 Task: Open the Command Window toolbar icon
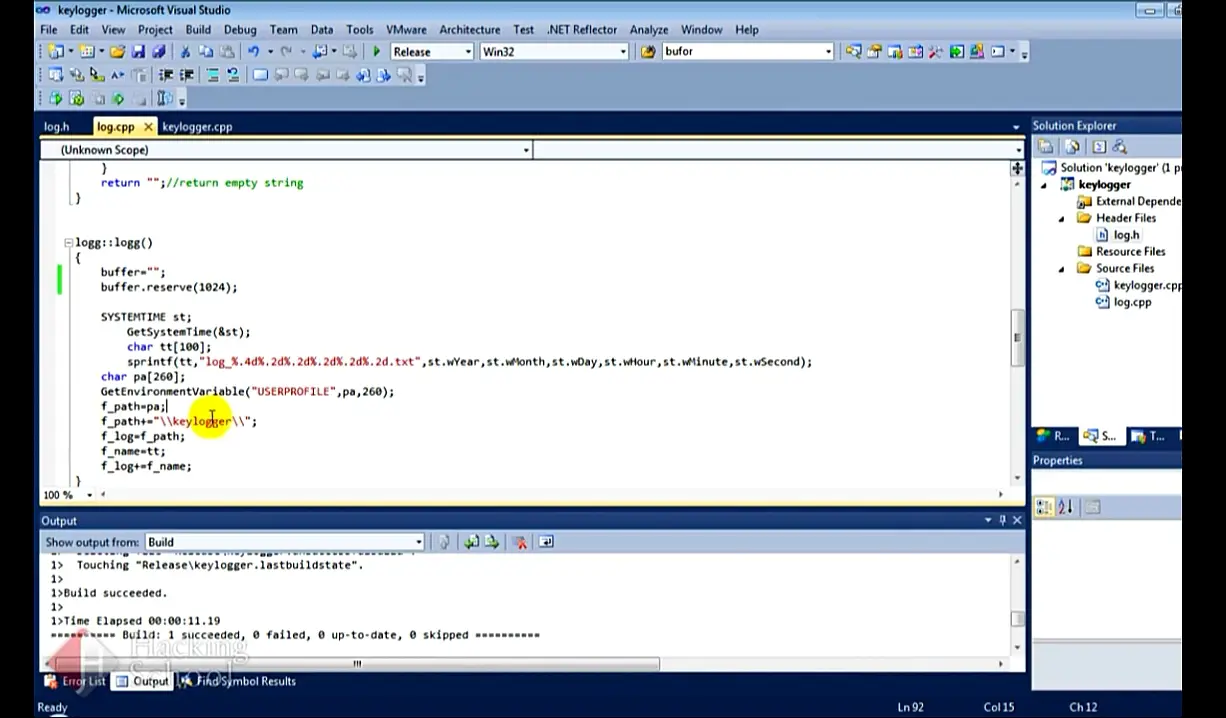pyautogui.click(x=997, y=52)
